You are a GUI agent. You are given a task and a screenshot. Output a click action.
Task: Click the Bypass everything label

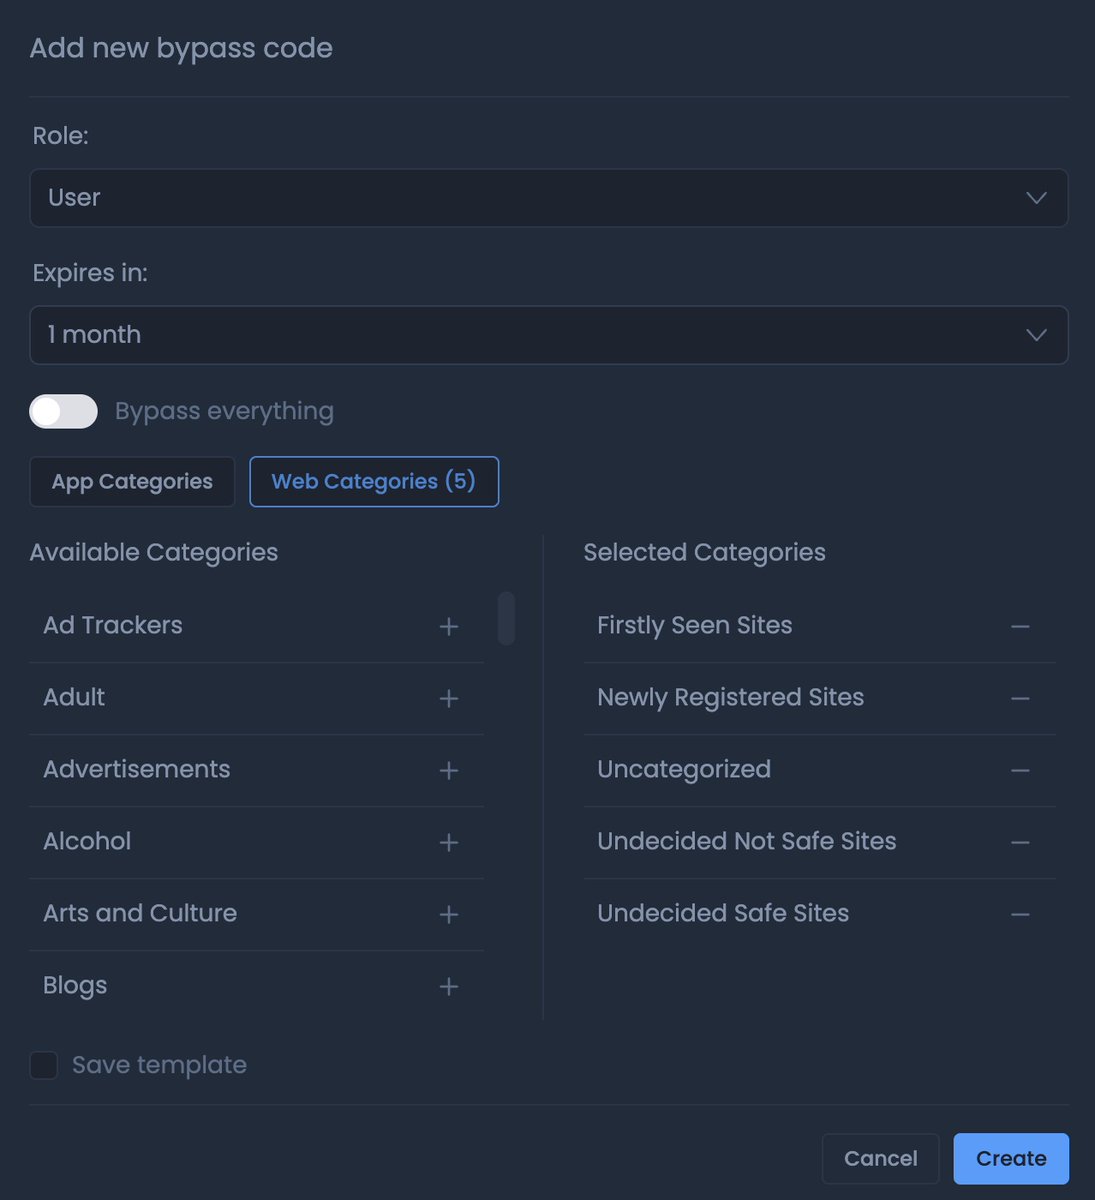[224, 411]
